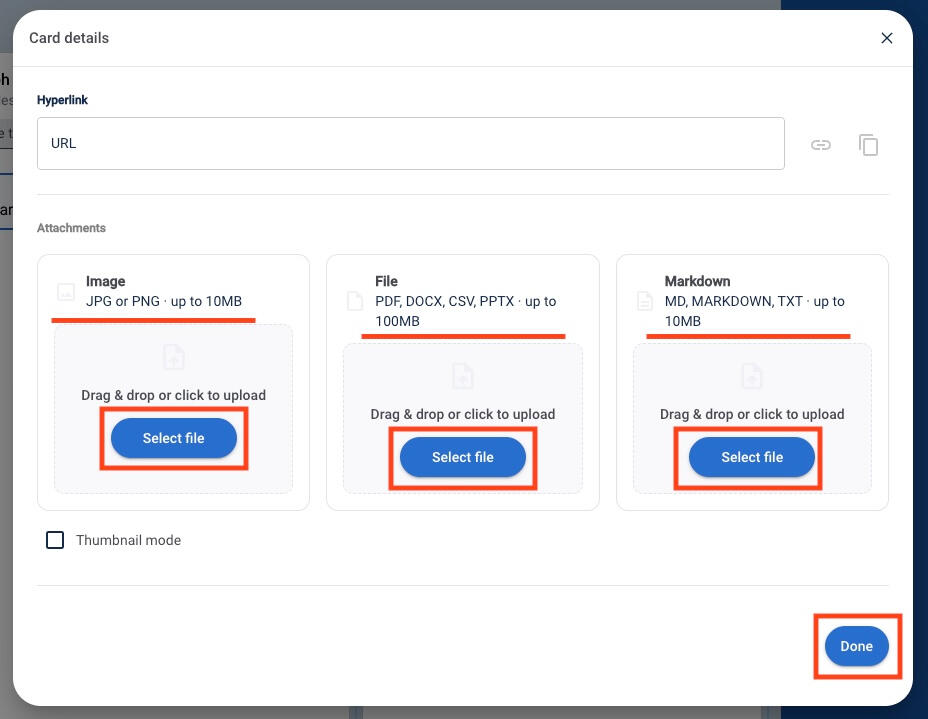
Task: Confirm with the Done button
Action: tap(856, 646)
